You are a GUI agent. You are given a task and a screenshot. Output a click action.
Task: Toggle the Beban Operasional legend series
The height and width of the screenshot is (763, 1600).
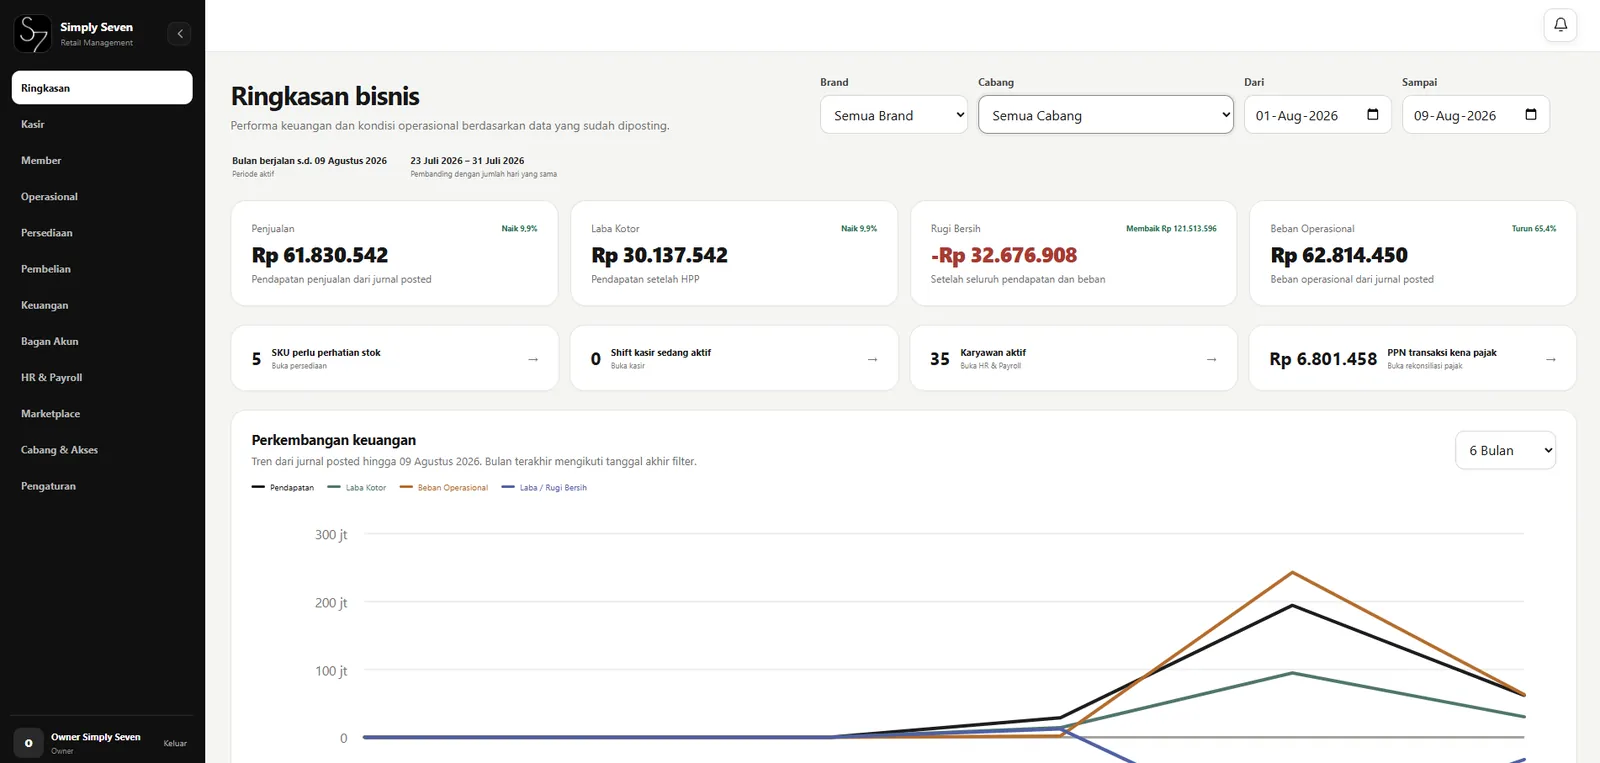pos(444,488)
